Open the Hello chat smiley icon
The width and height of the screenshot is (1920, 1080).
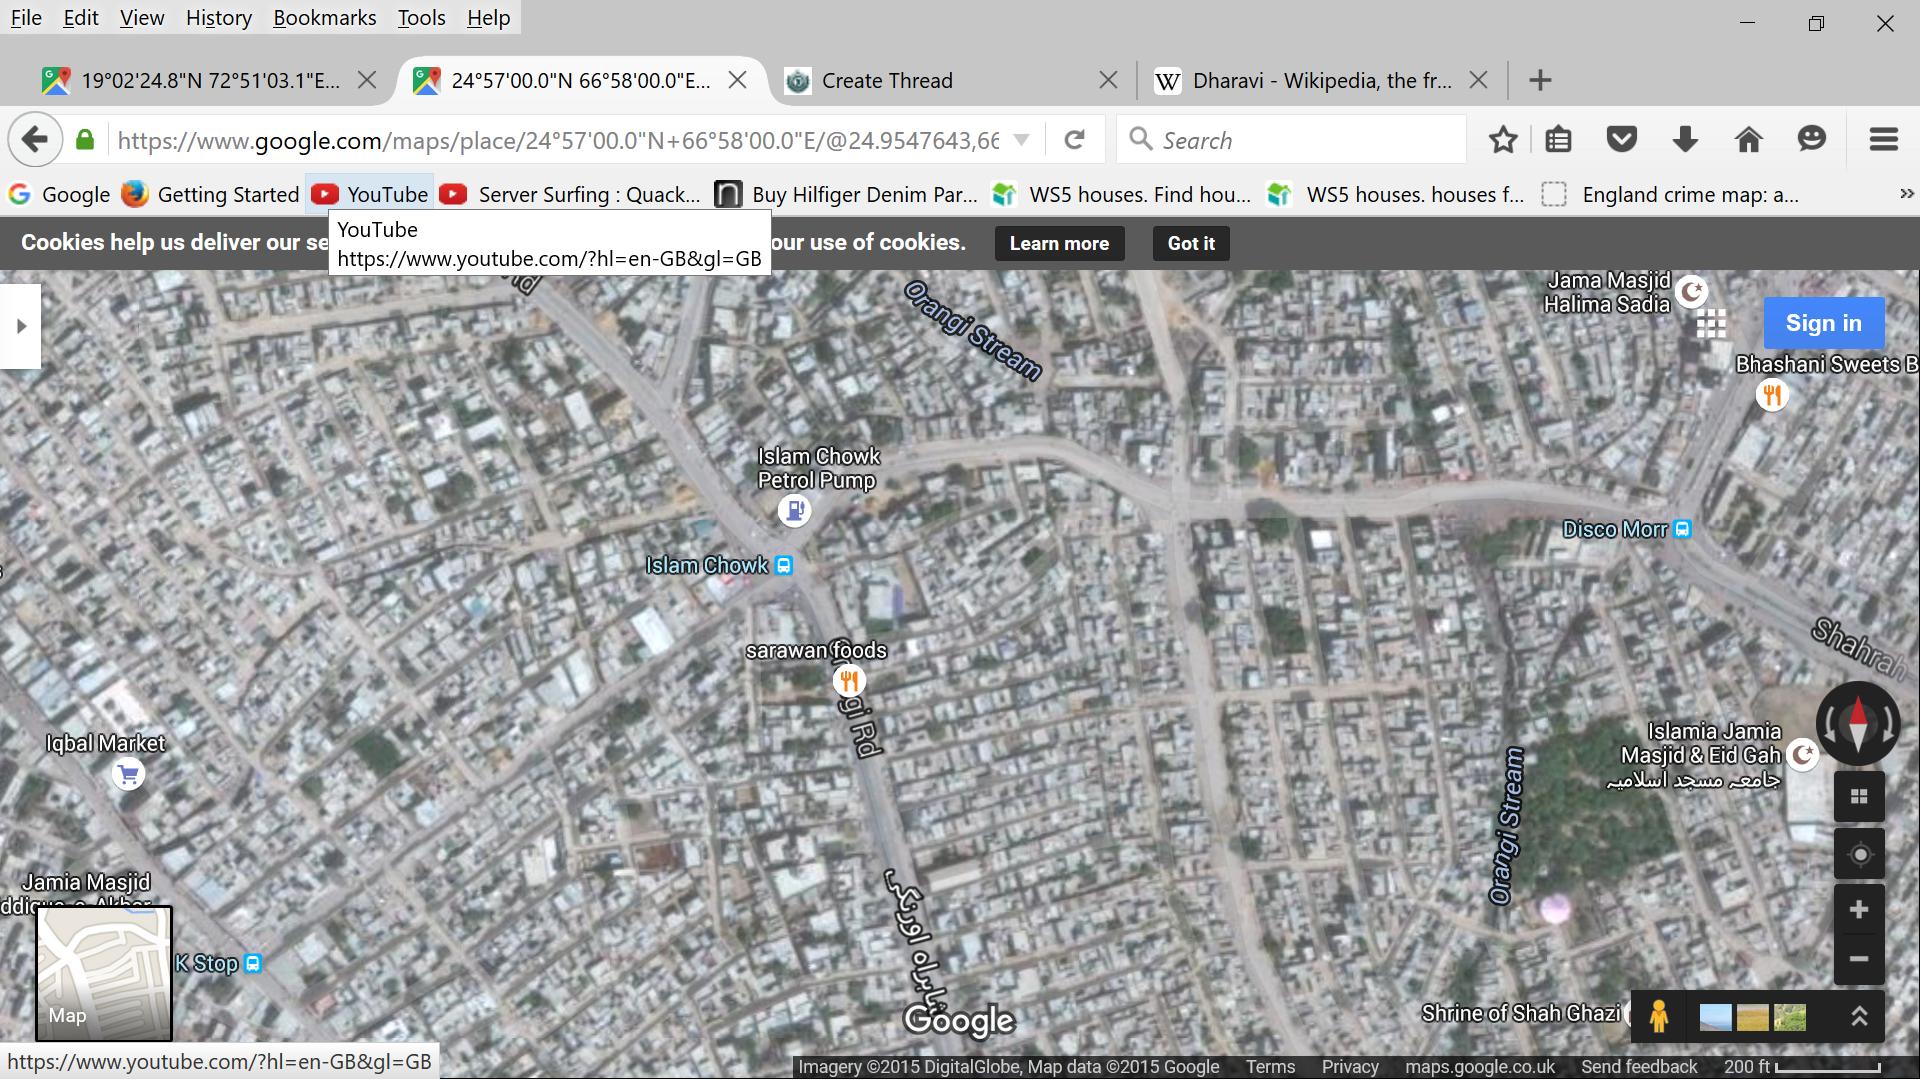[1812, 139]
